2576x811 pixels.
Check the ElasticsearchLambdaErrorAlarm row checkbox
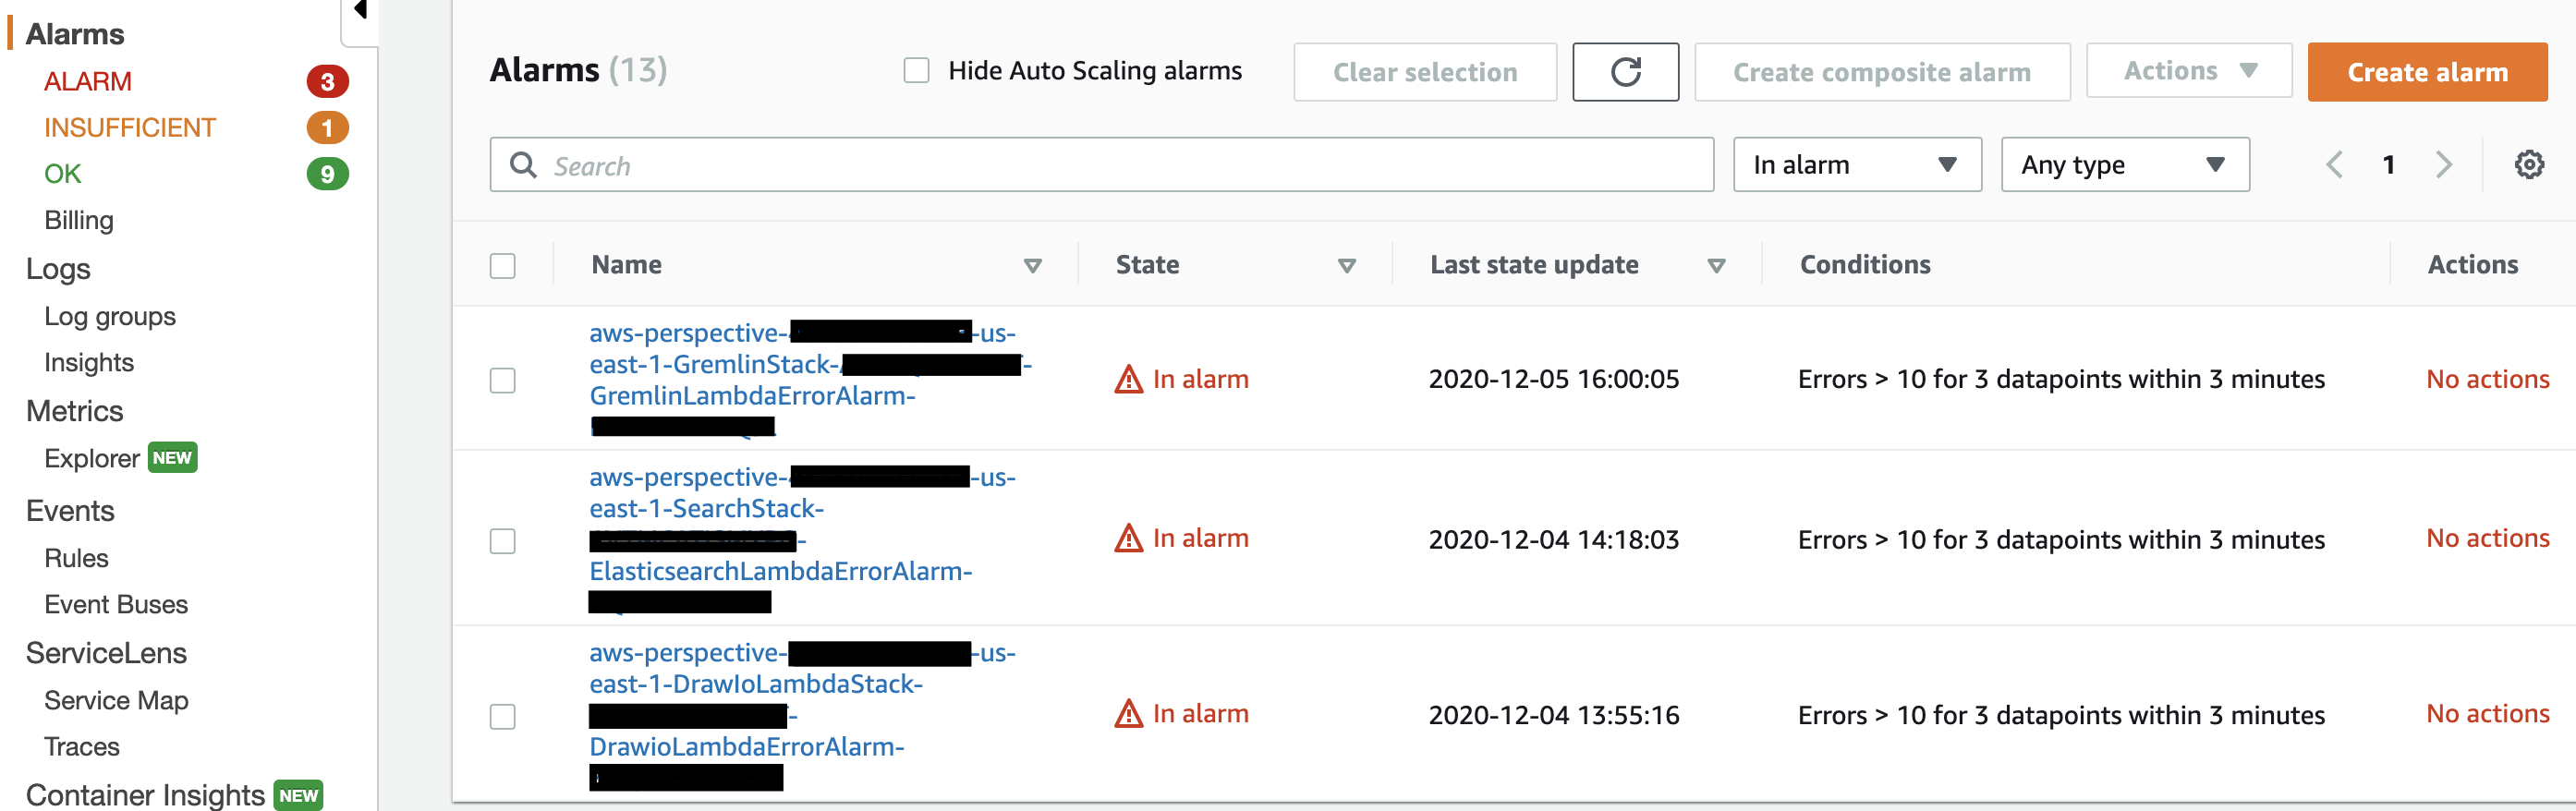502,541
